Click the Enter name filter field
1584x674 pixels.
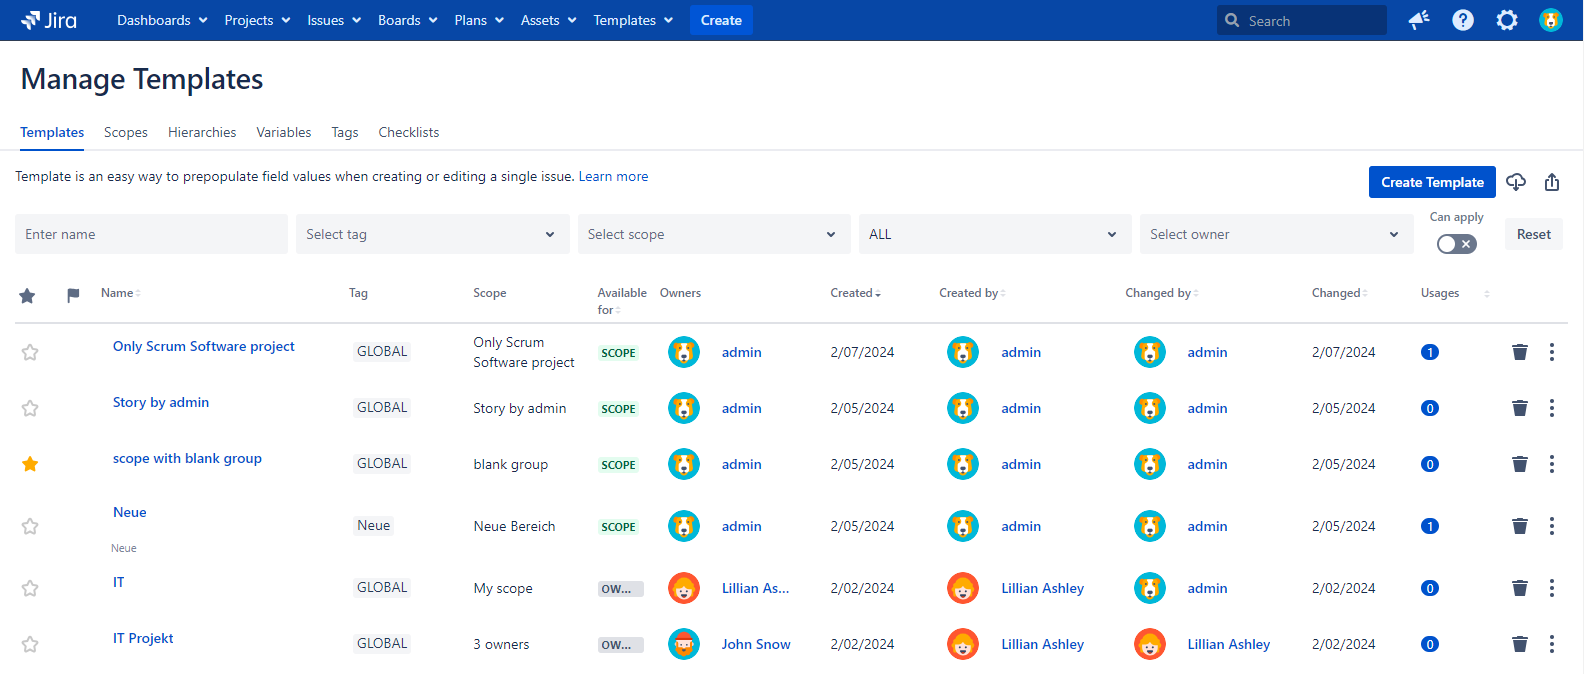point(151,234)
